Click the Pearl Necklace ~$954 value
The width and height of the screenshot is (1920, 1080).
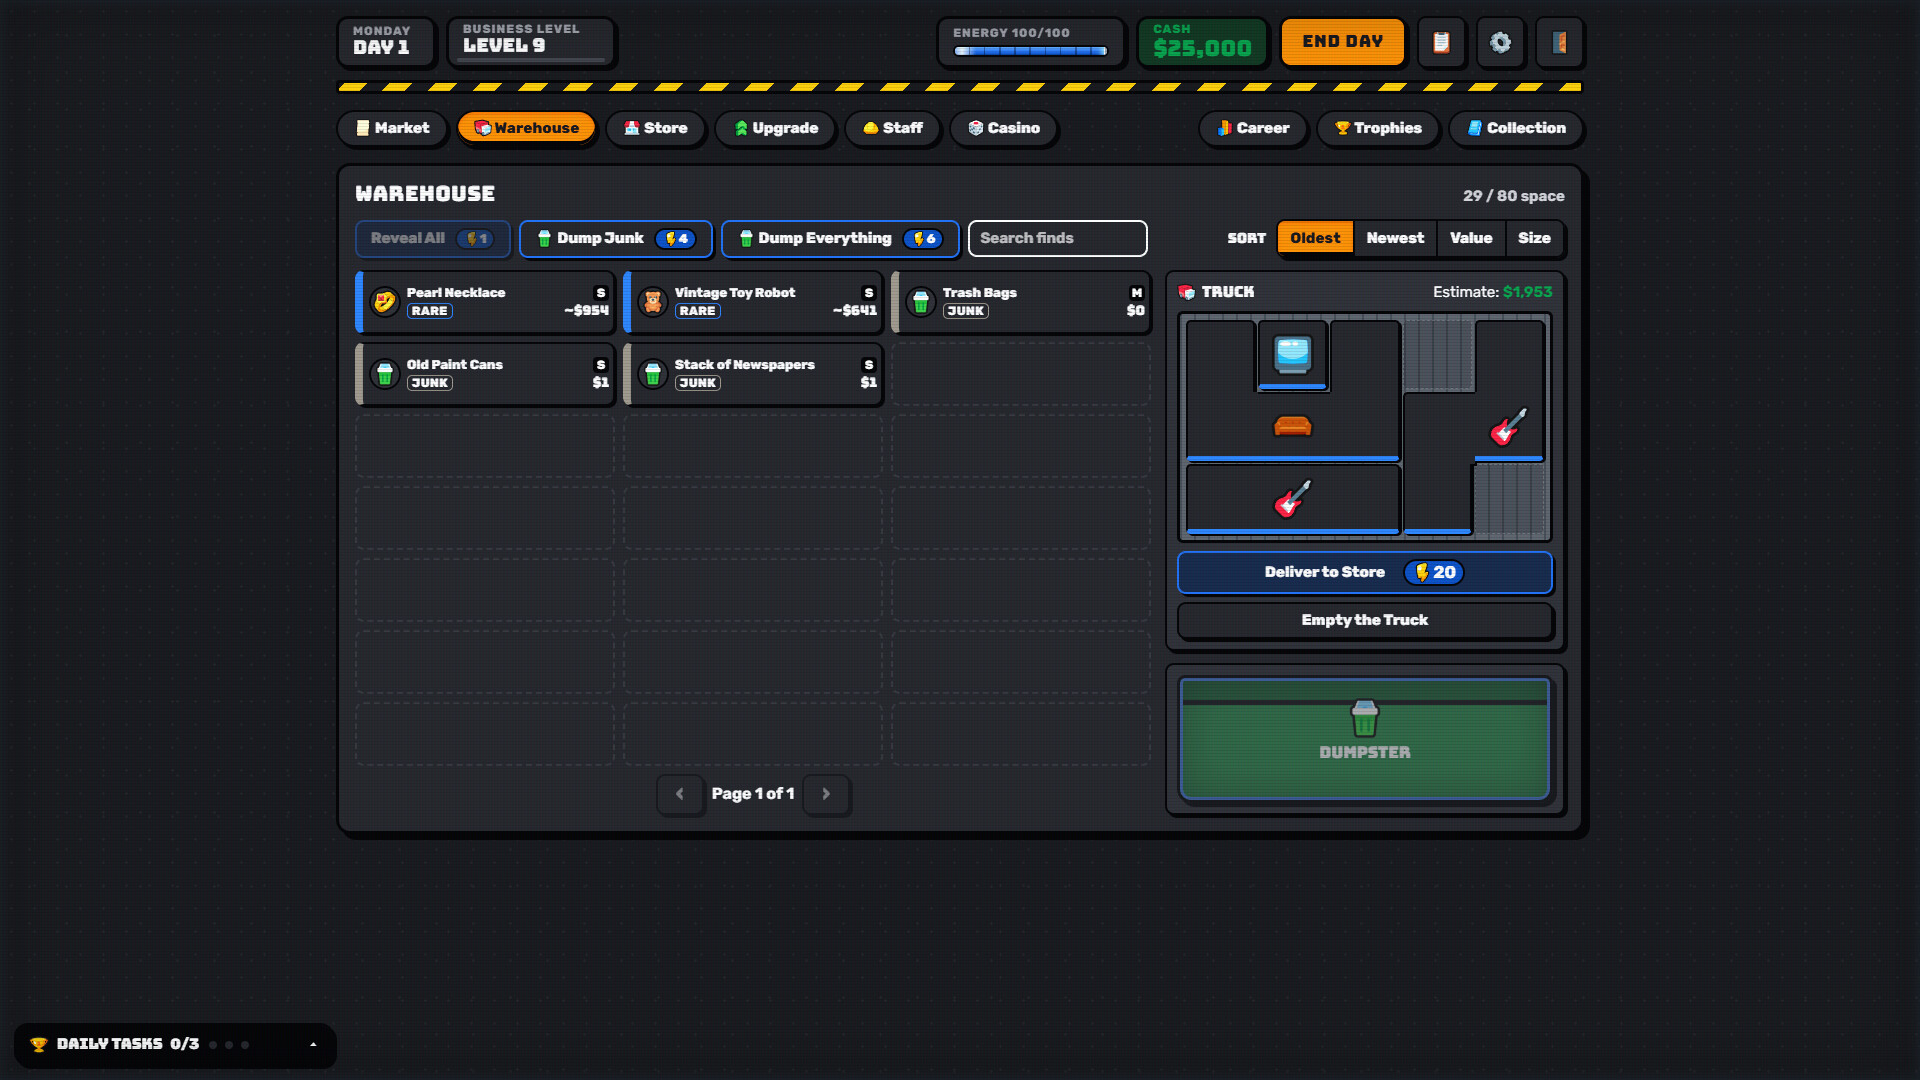tap(586, 311)
